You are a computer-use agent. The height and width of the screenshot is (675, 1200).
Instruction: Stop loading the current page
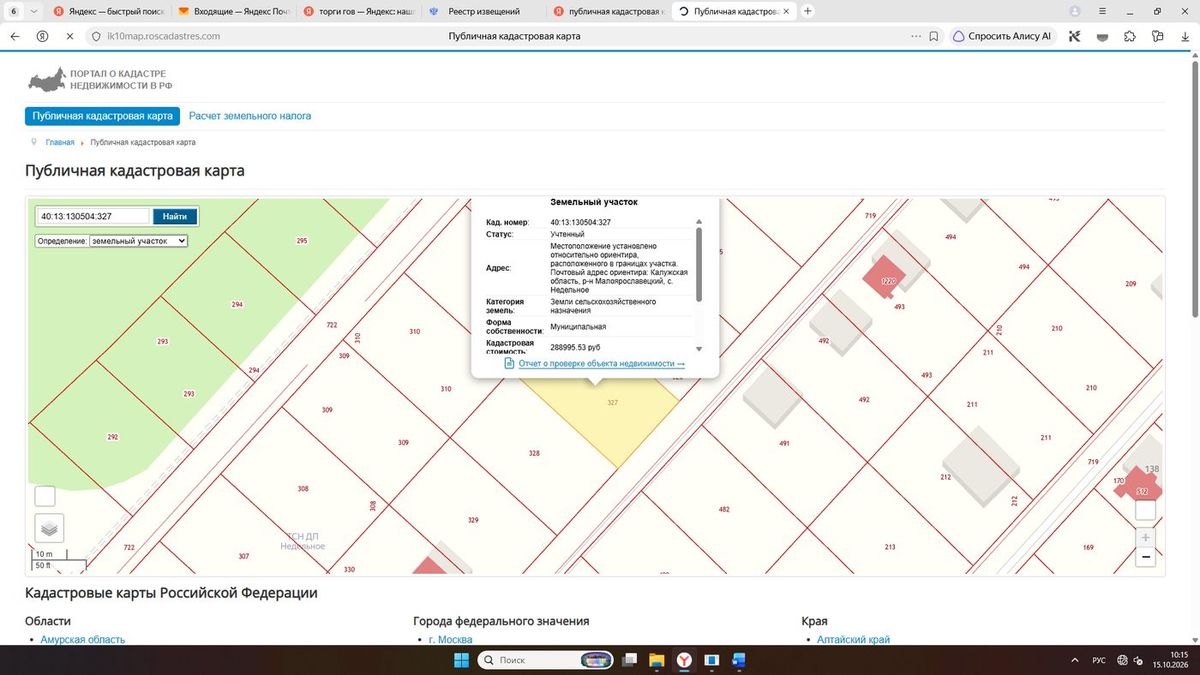[69, 36]
